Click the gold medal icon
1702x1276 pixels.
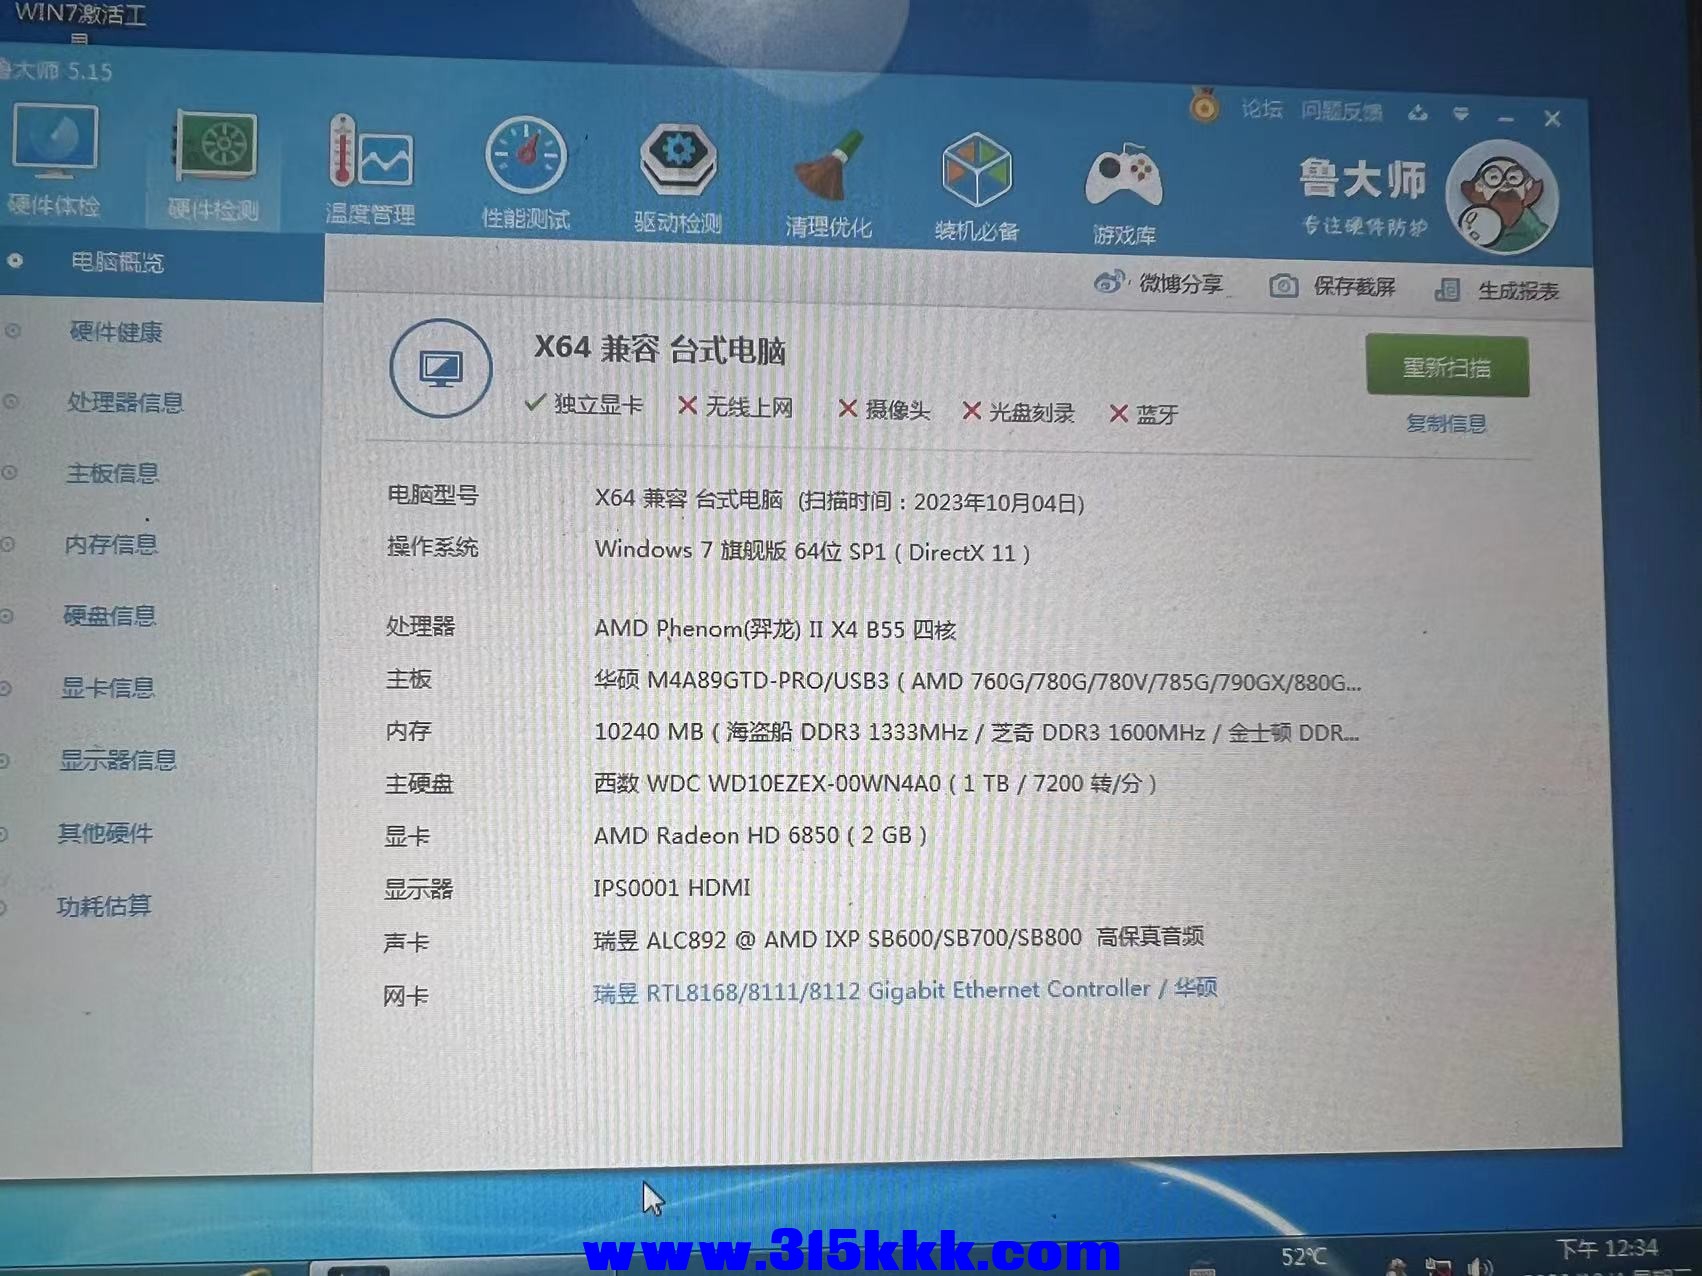[1204, 104]
